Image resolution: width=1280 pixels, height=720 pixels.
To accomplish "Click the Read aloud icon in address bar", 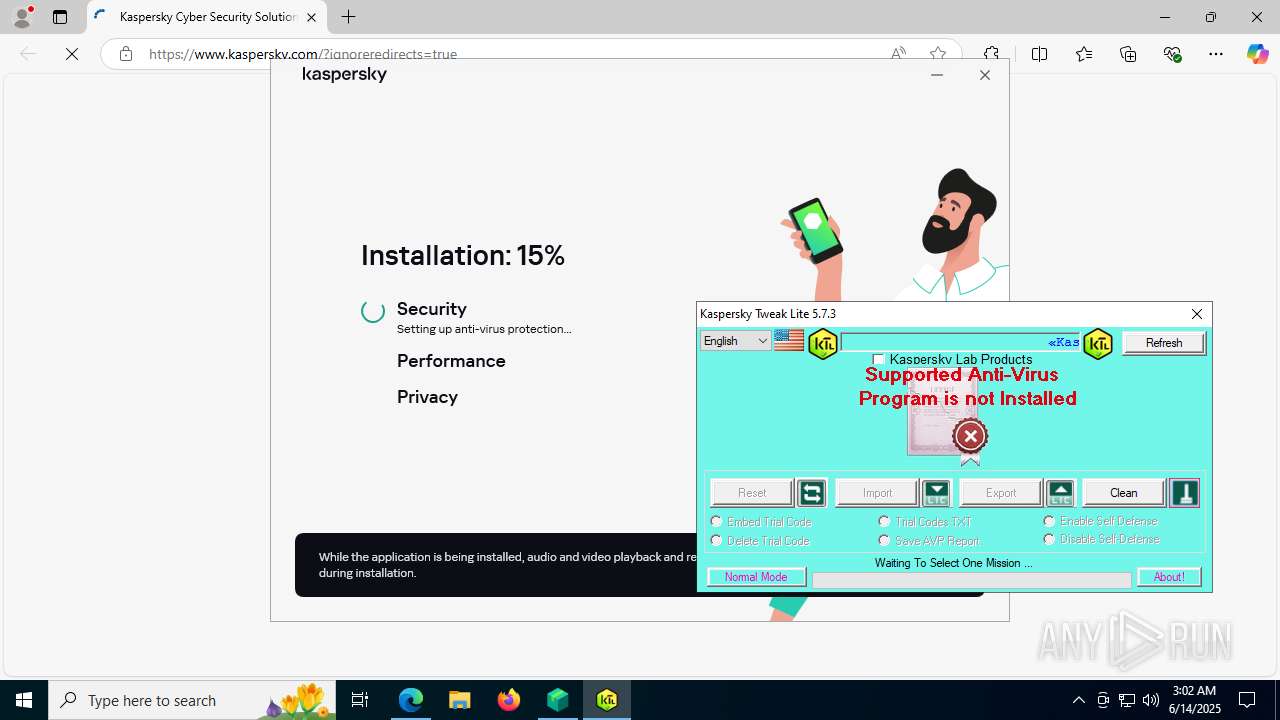I will pos(898,54).
